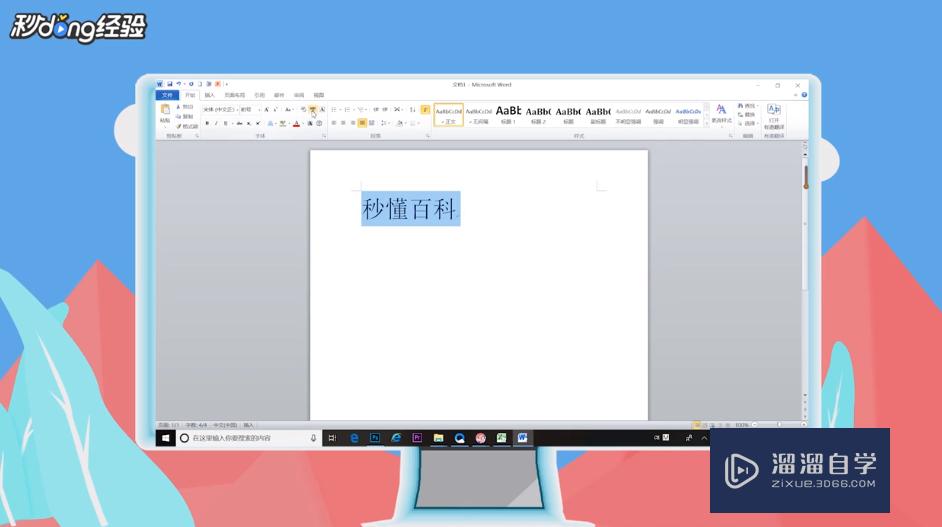Viewport: 942px width, 527px height.
Task: Open the Font dialog launcher
Action: [324, 136]
